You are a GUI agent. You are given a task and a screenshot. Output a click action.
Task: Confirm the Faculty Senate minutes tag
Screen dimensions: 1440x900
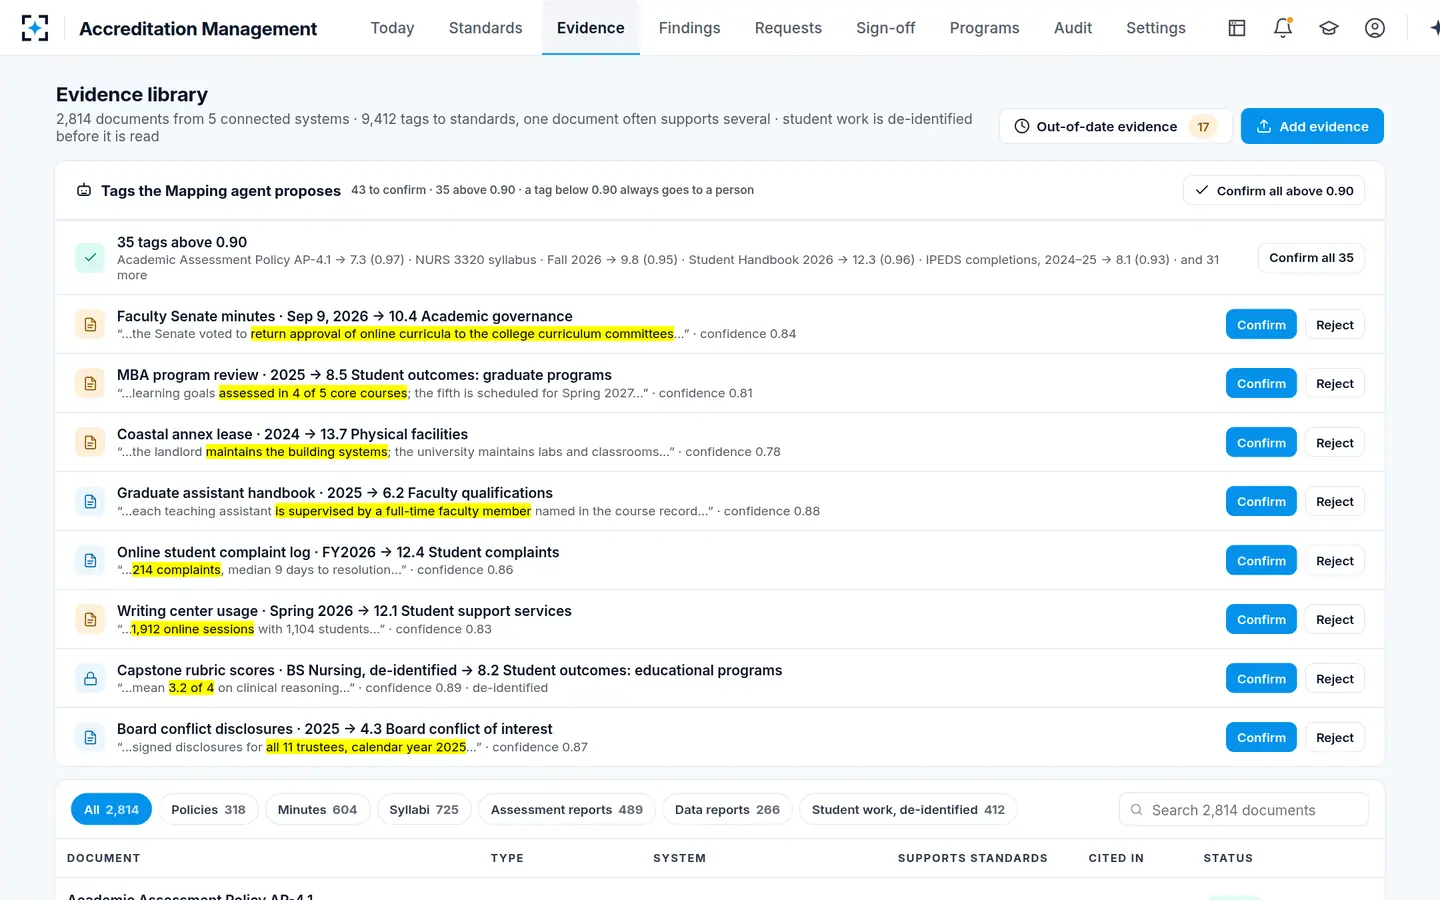click(1261, 325)
